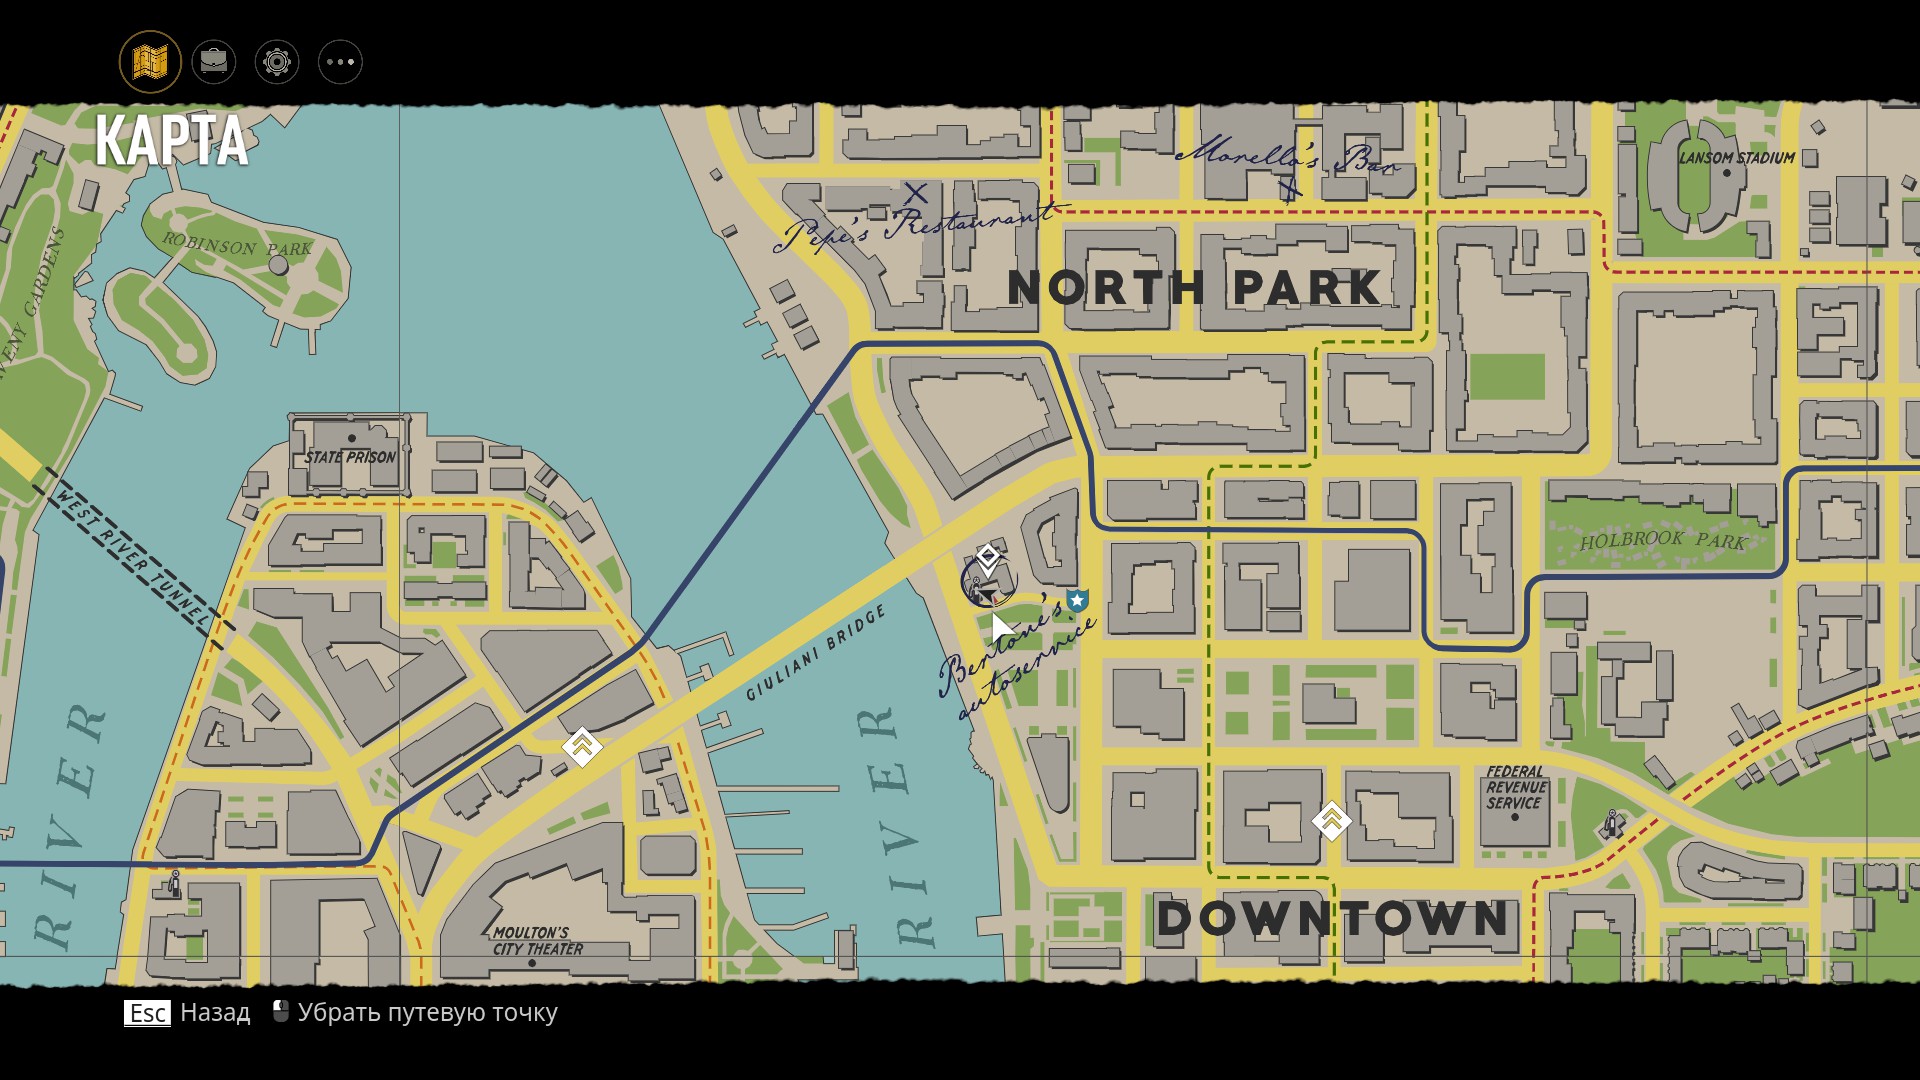Click the X mark at Pepe's Restaurant

pyautogui.click(x=915, y=193)
